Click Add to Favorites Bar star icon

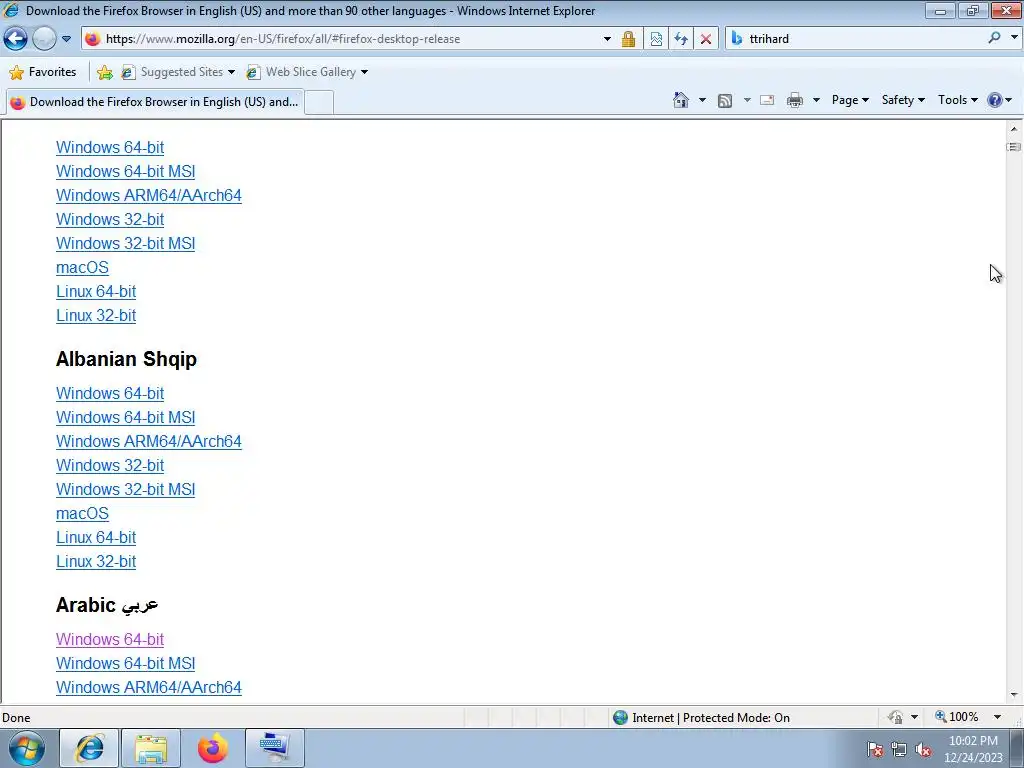click(x=104, y=72)
